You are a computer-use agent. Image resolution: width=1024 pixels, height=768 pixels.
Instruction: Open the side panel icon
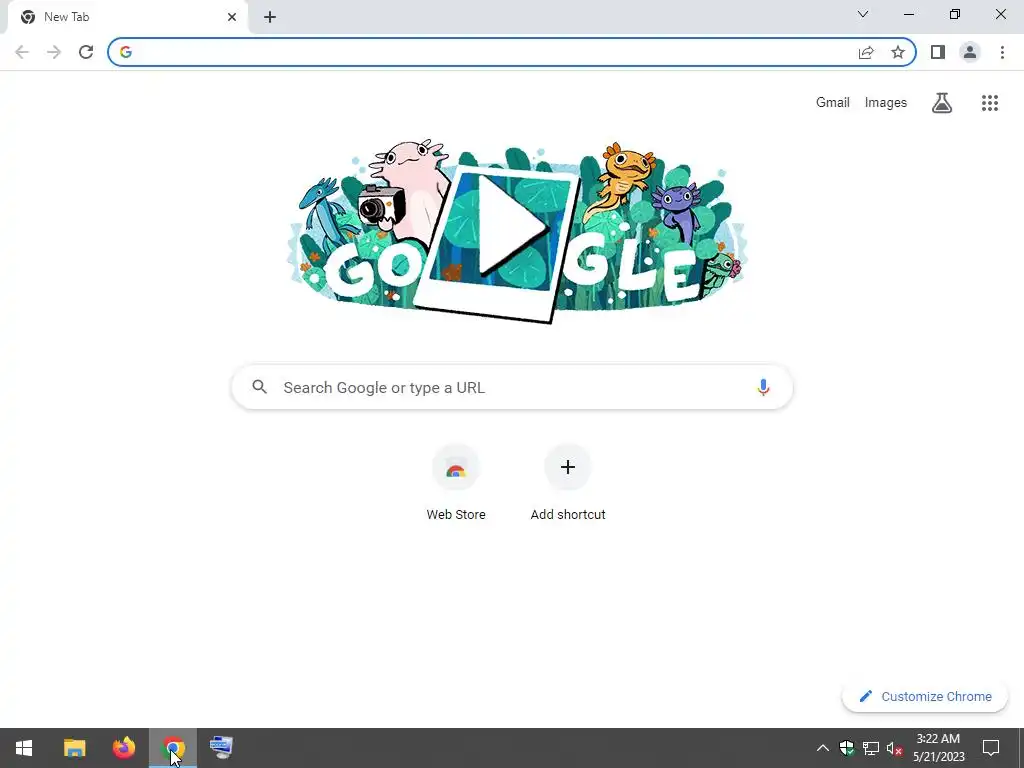pos(938,52)
